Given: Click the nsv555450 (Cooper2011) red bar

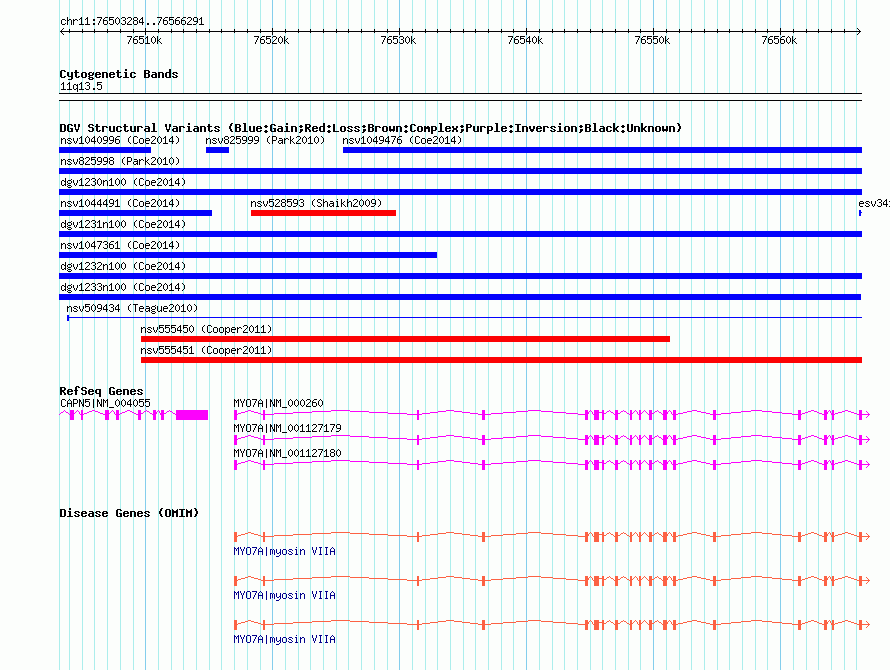Looking at the screenshot, I should point(405,339).
